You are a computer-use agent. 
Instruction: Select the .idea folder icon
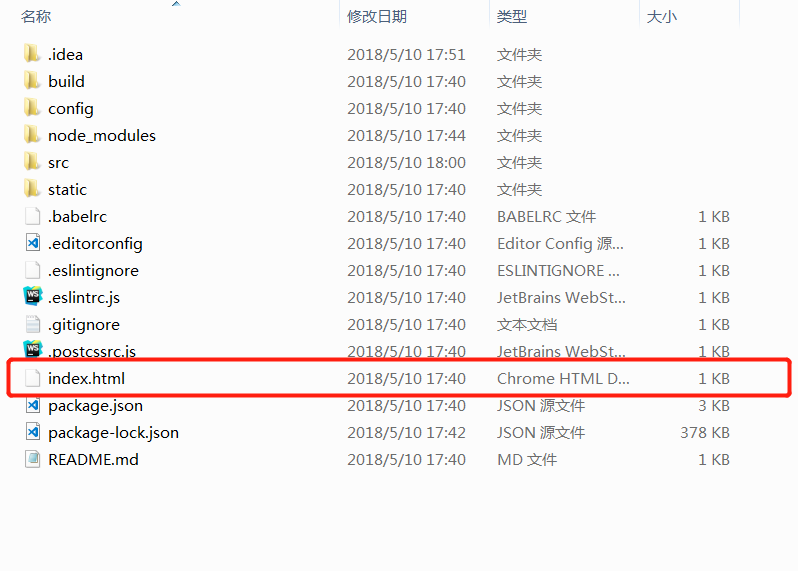pyautogui.click(x=32, y=53)
